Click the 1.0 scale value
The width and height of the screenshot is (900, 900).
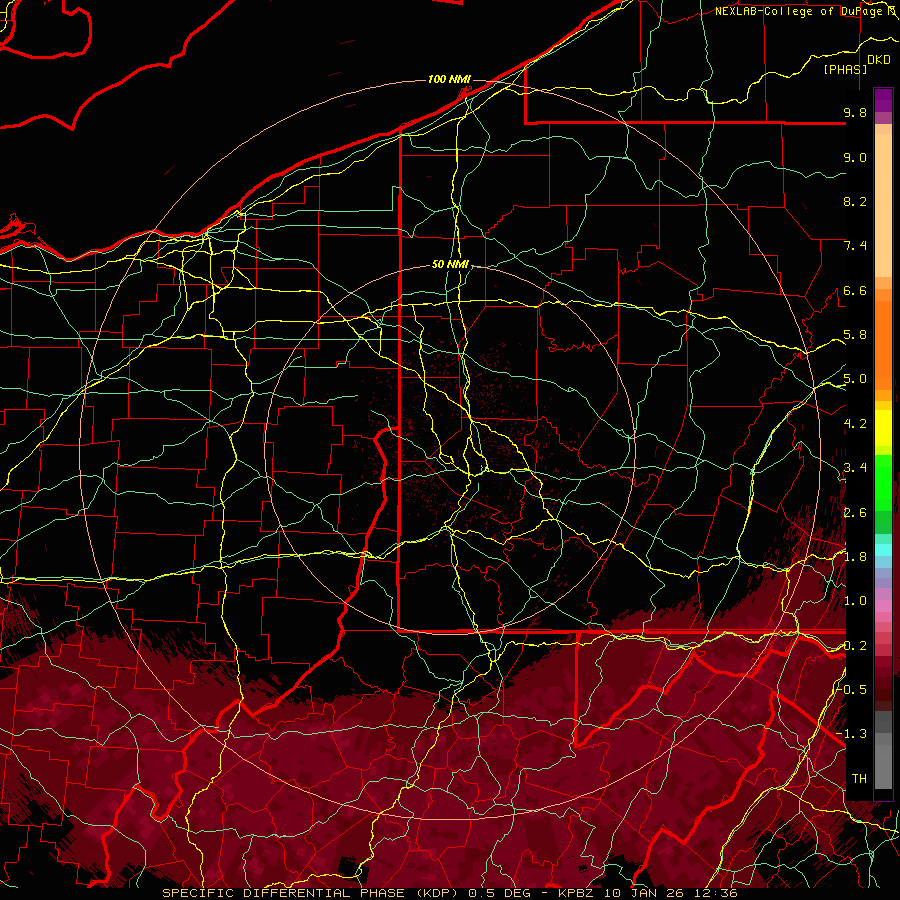coord(855,601)
